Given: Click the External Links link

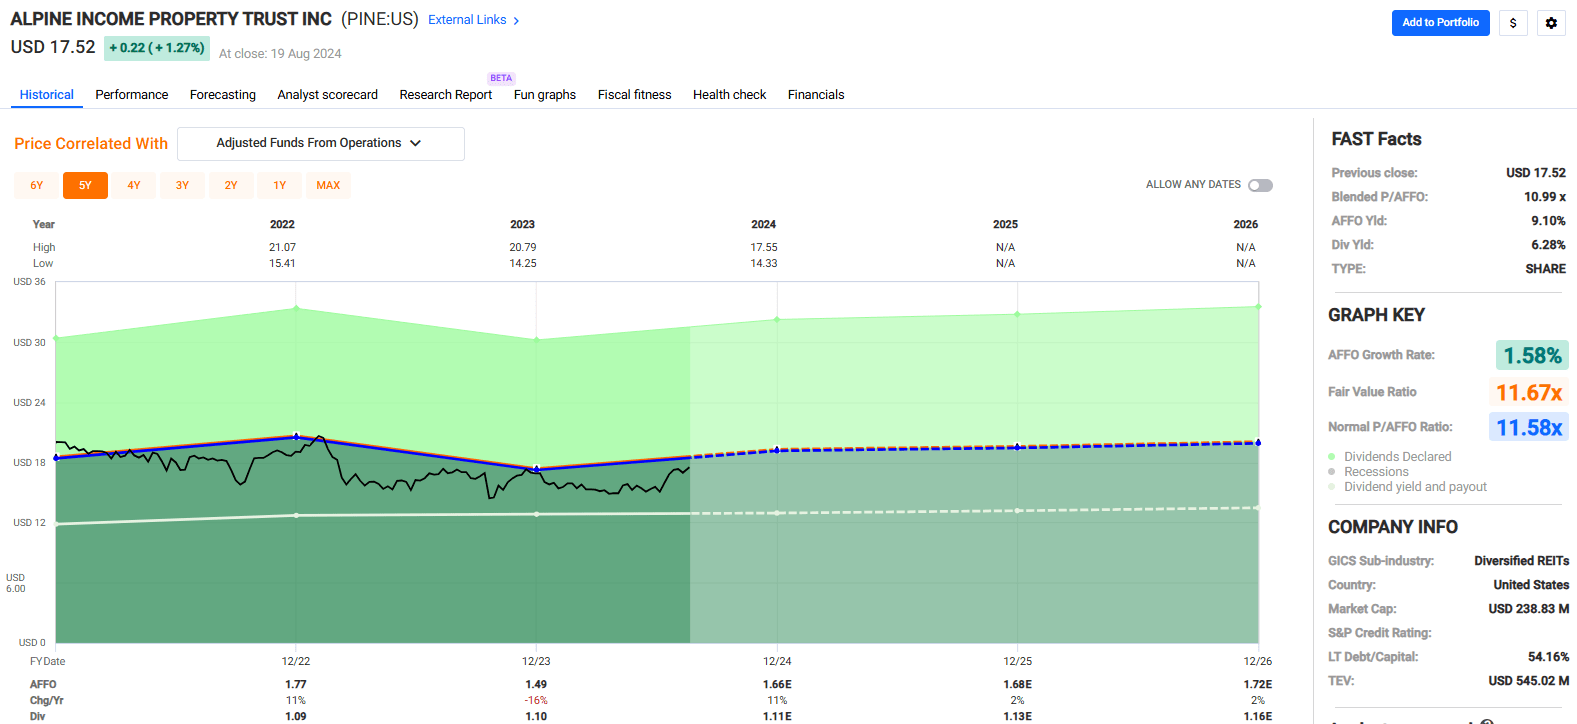Looking at the screenshot, I should click(x=467, y=20).
